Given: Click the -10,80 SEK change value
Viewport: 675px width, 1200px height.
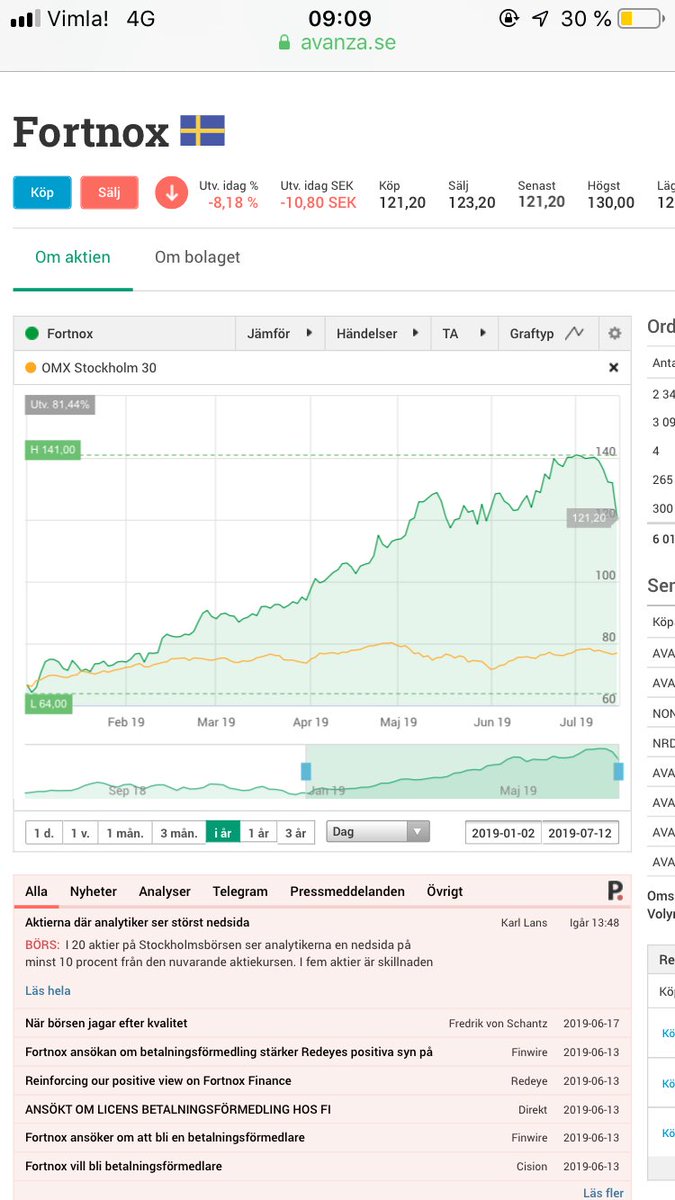Looking at the screenshot, I should point(319,202).
